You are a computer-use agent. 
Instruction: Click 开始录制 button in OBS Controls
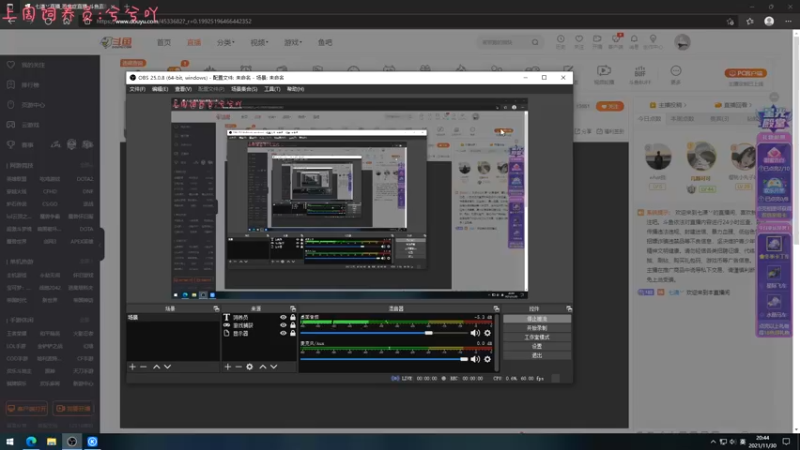pyautogui.click(x=537, y=328)
